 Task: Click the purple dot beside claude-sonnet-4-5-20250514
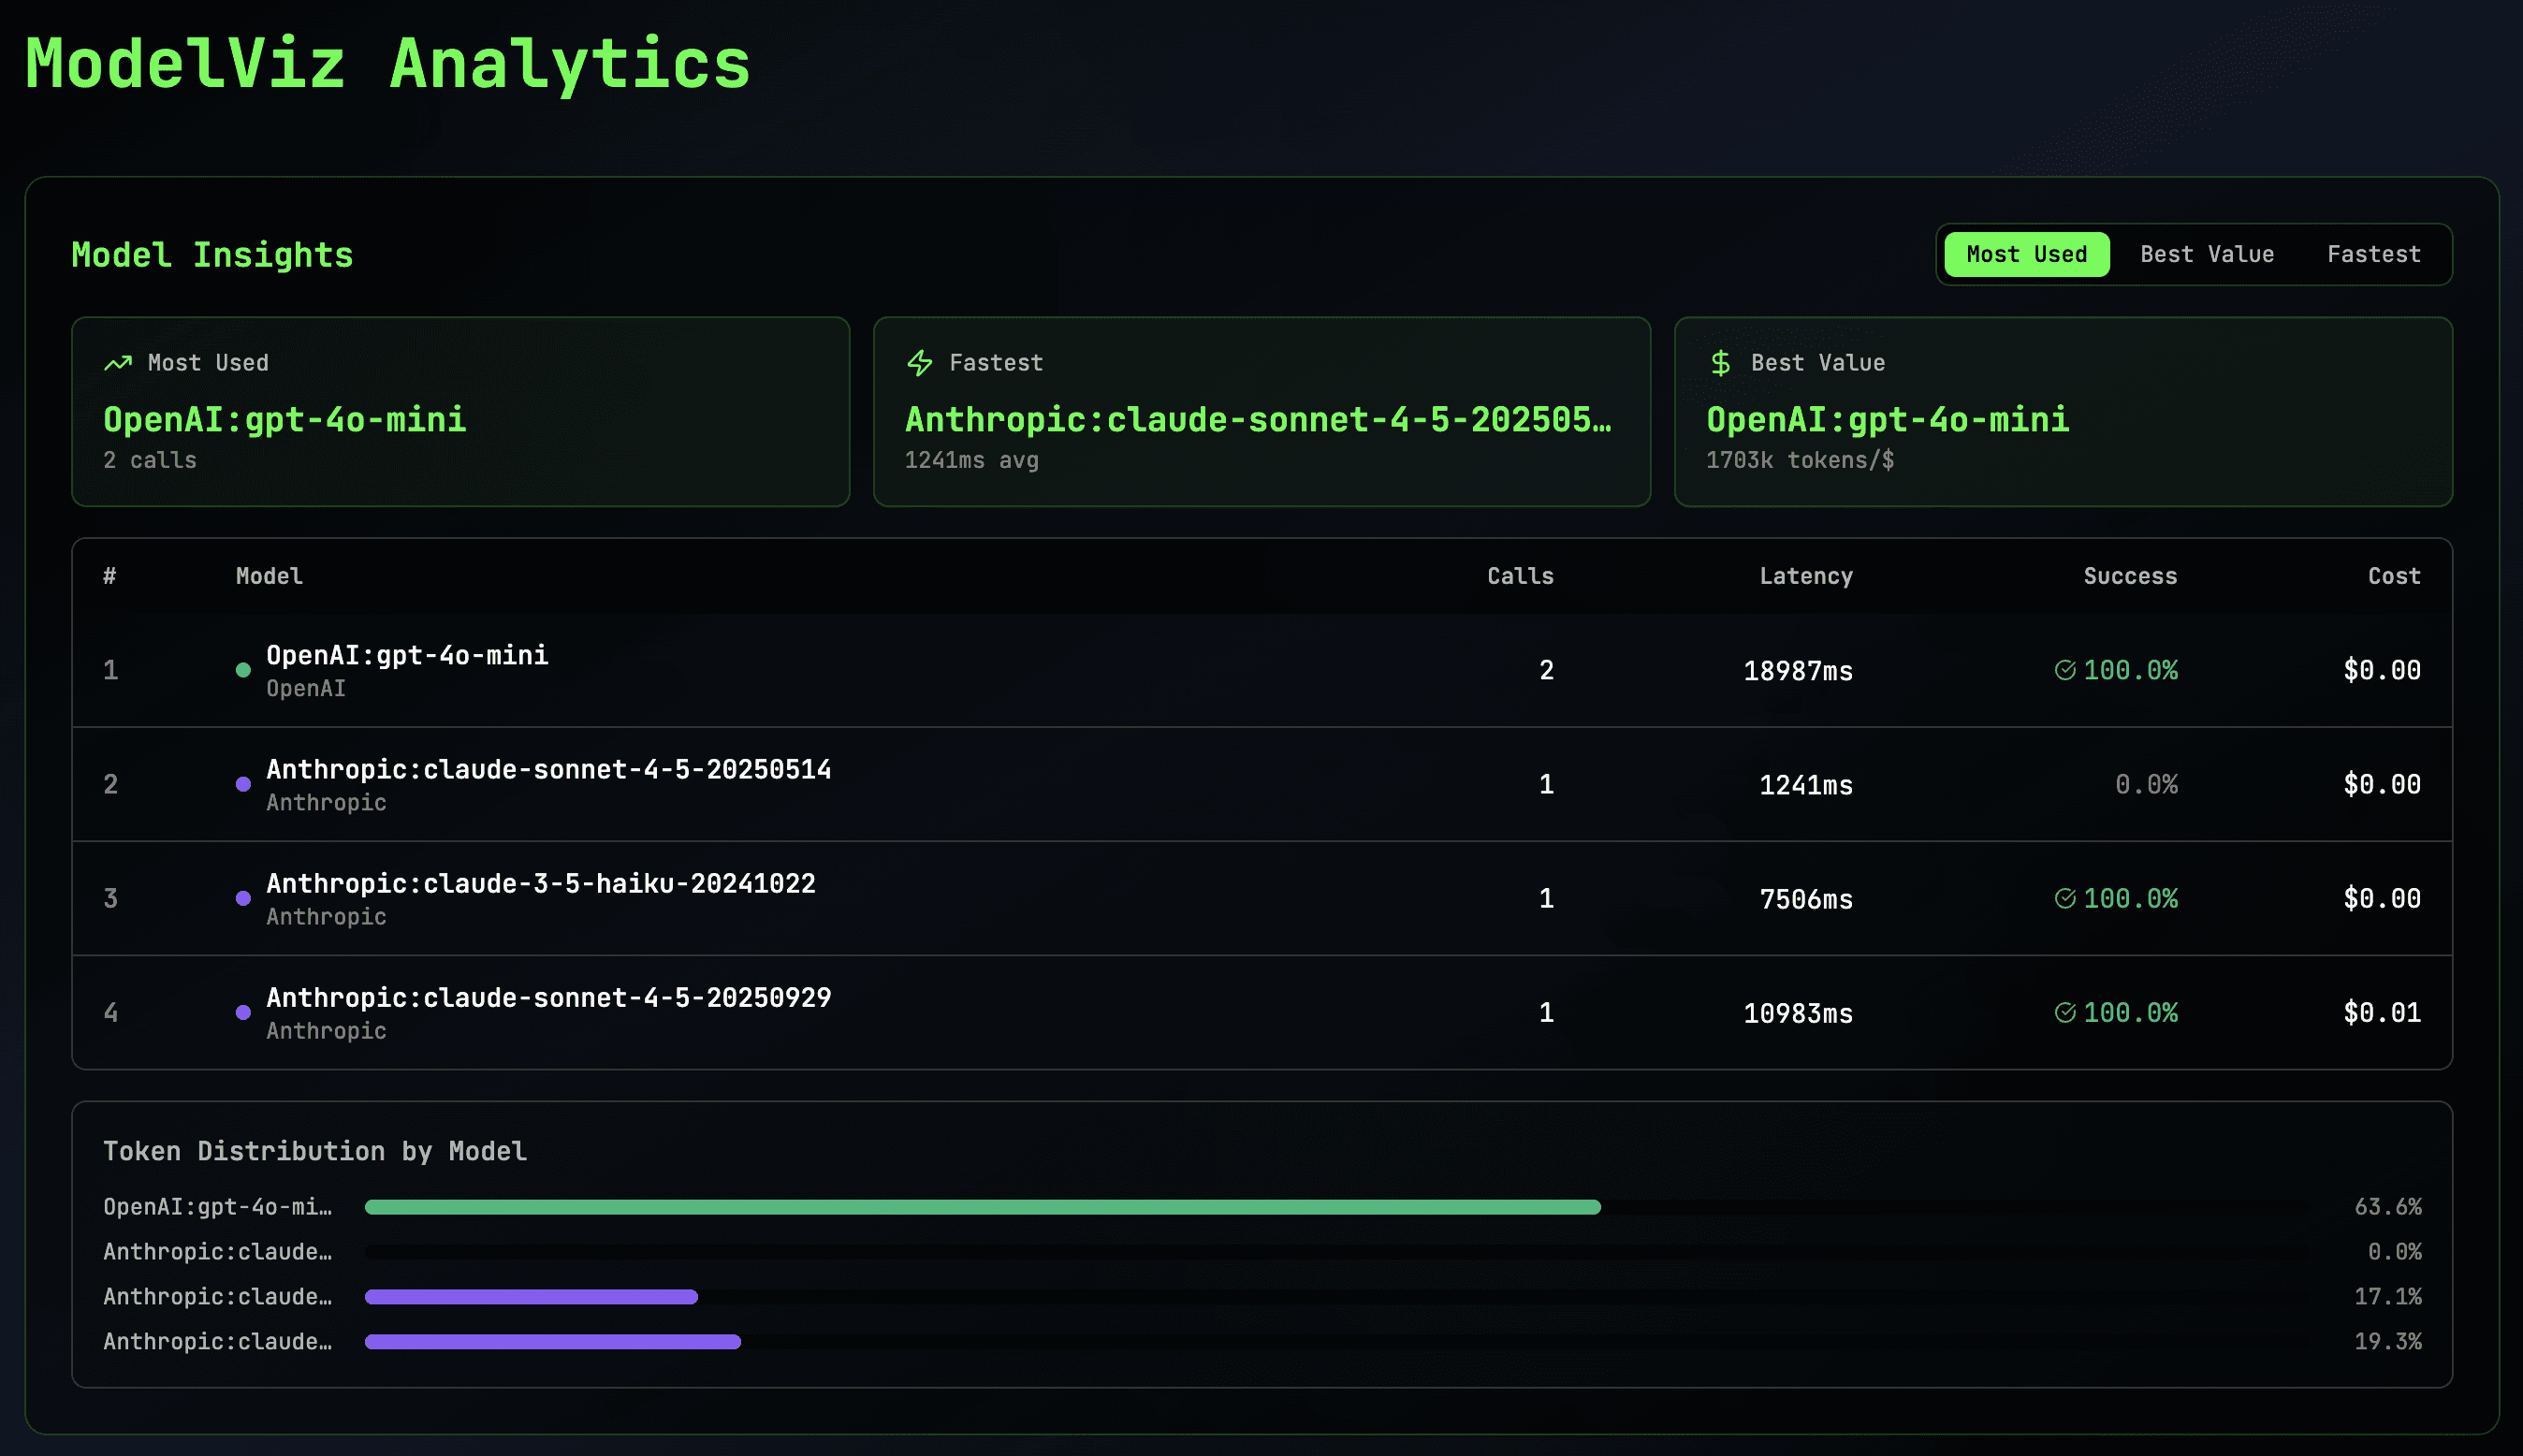point(243,784)
